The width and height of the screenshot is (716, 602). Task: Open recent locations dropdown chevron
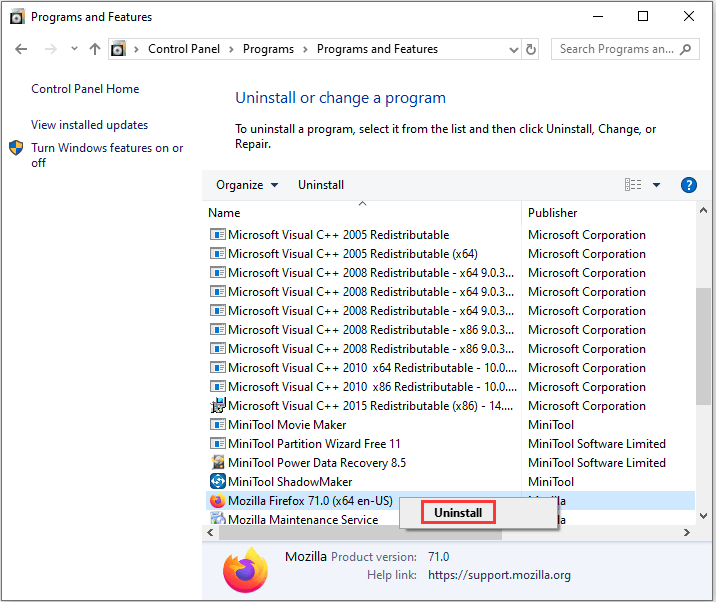74,48
